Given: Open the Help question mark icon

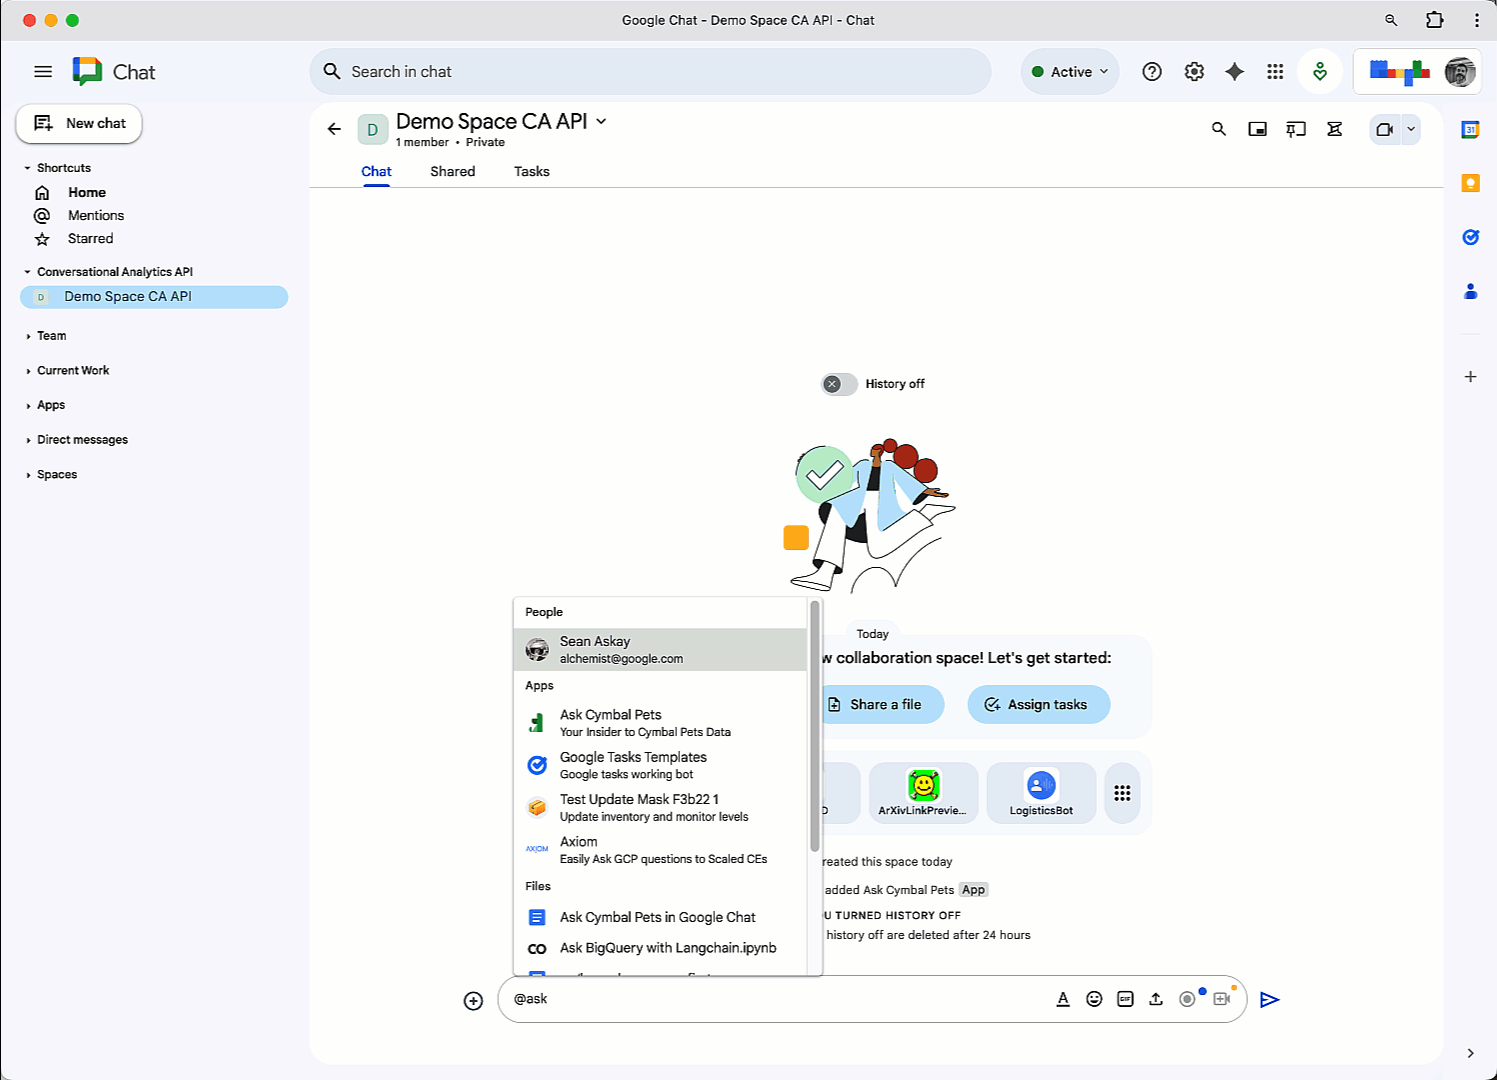Looking at the screenshot, I should [1152, 72].
